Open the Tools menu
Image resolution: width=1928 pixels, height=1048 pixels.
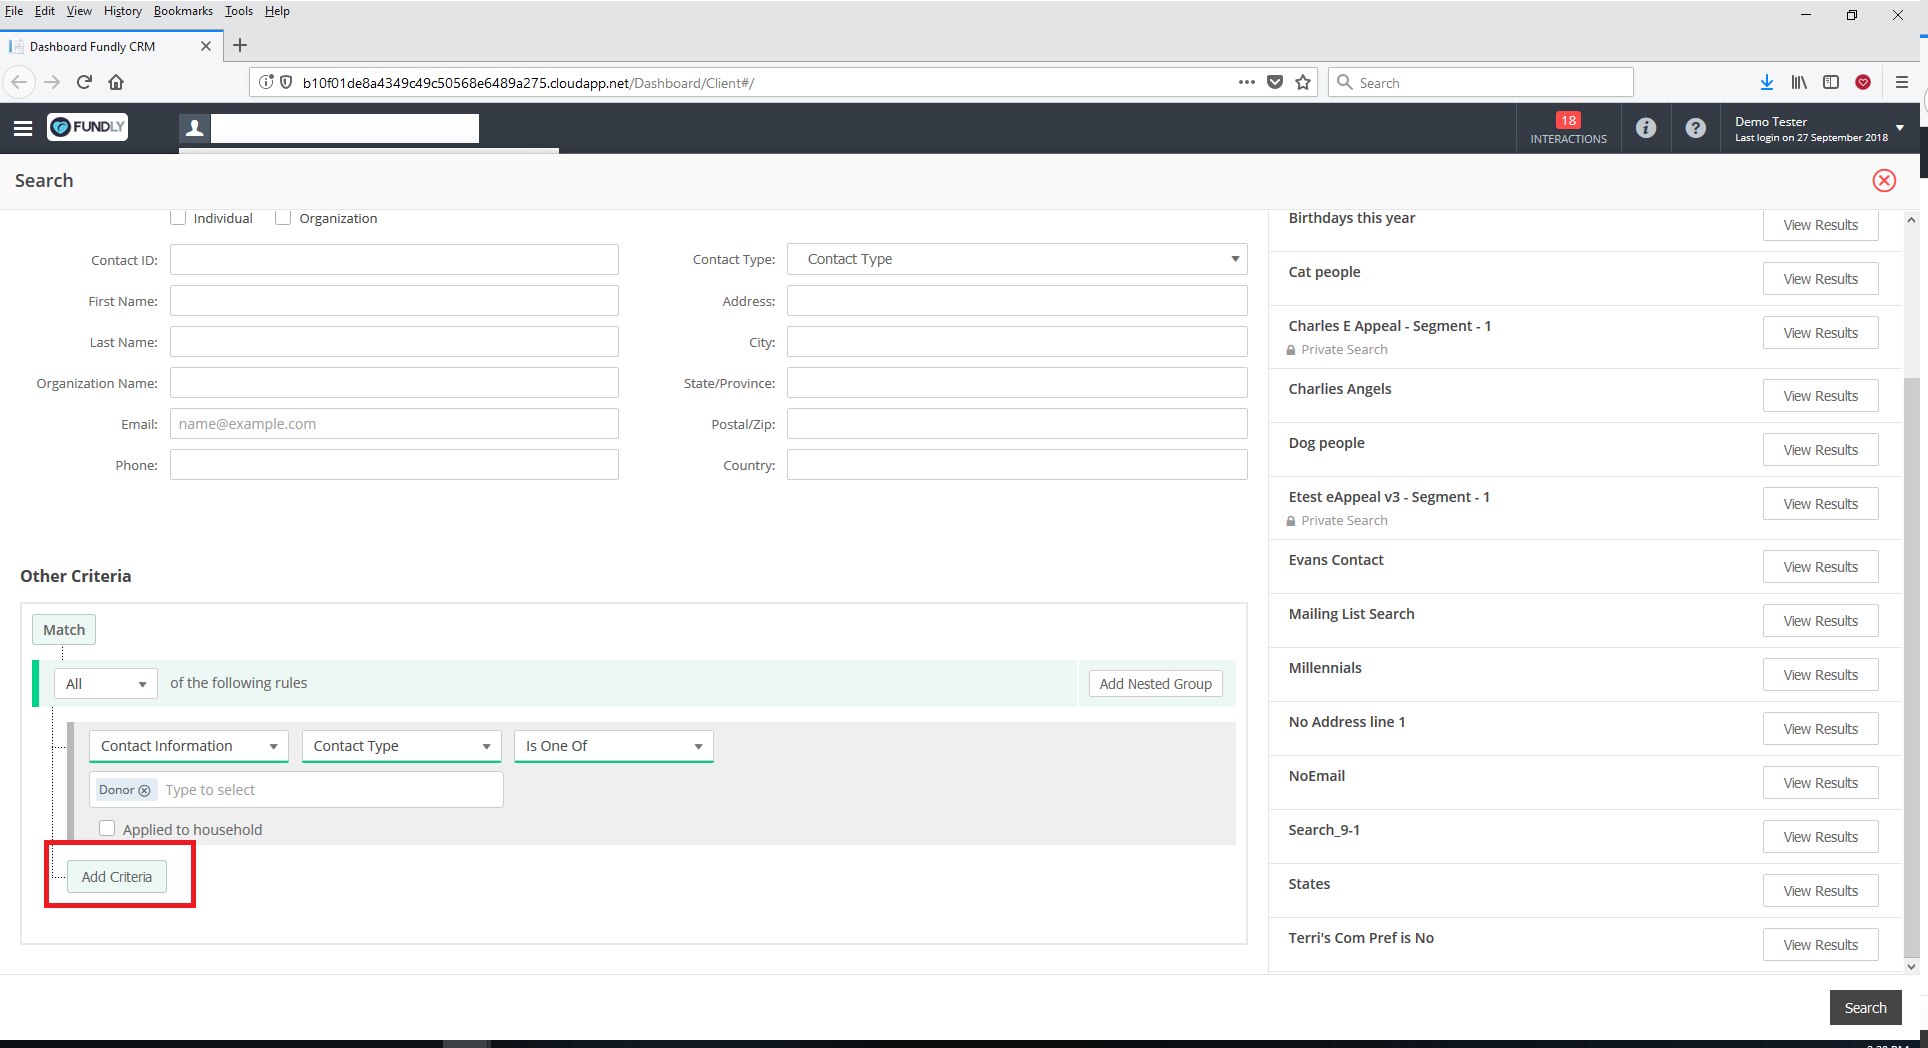click(239, 11)
